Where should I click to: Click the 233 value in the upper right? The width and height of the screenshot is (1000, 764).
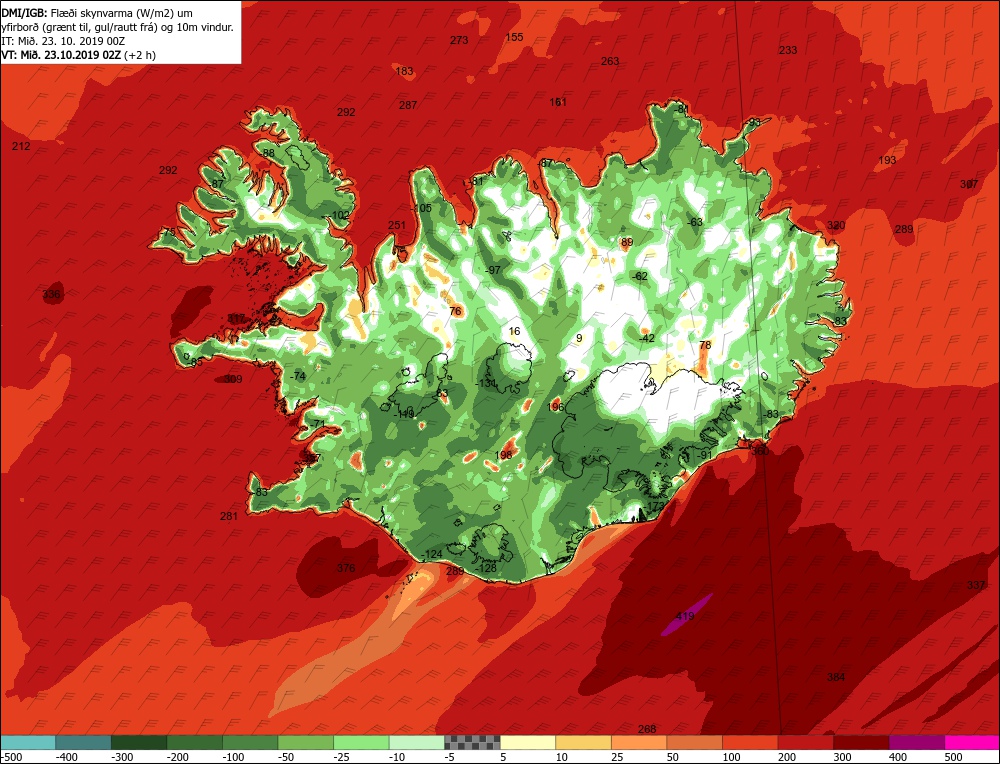pos(788,50)
